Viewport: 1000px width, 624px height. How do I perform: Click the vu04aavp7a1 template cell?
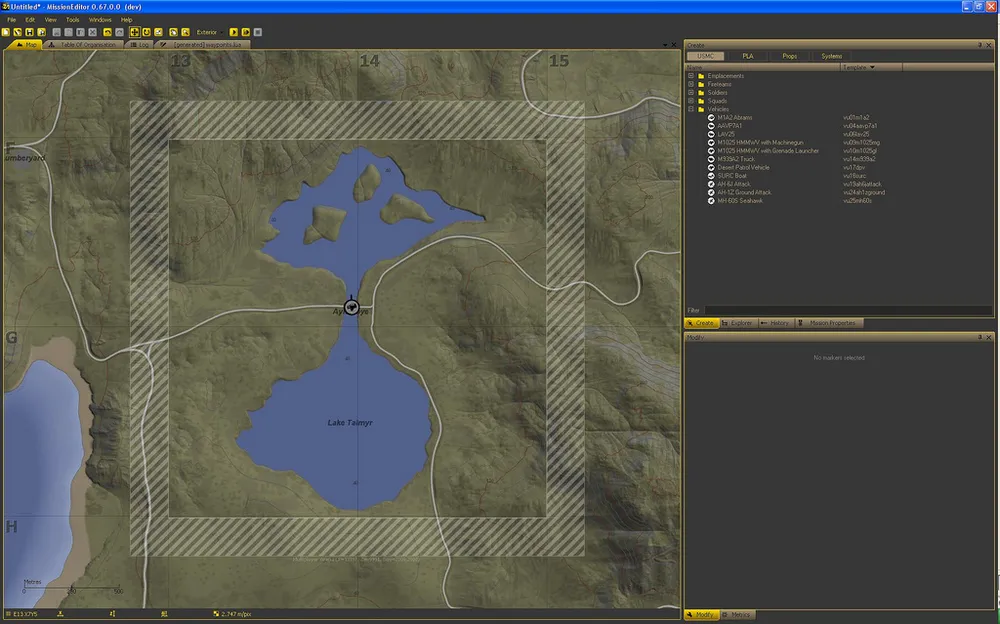point(860,126)
